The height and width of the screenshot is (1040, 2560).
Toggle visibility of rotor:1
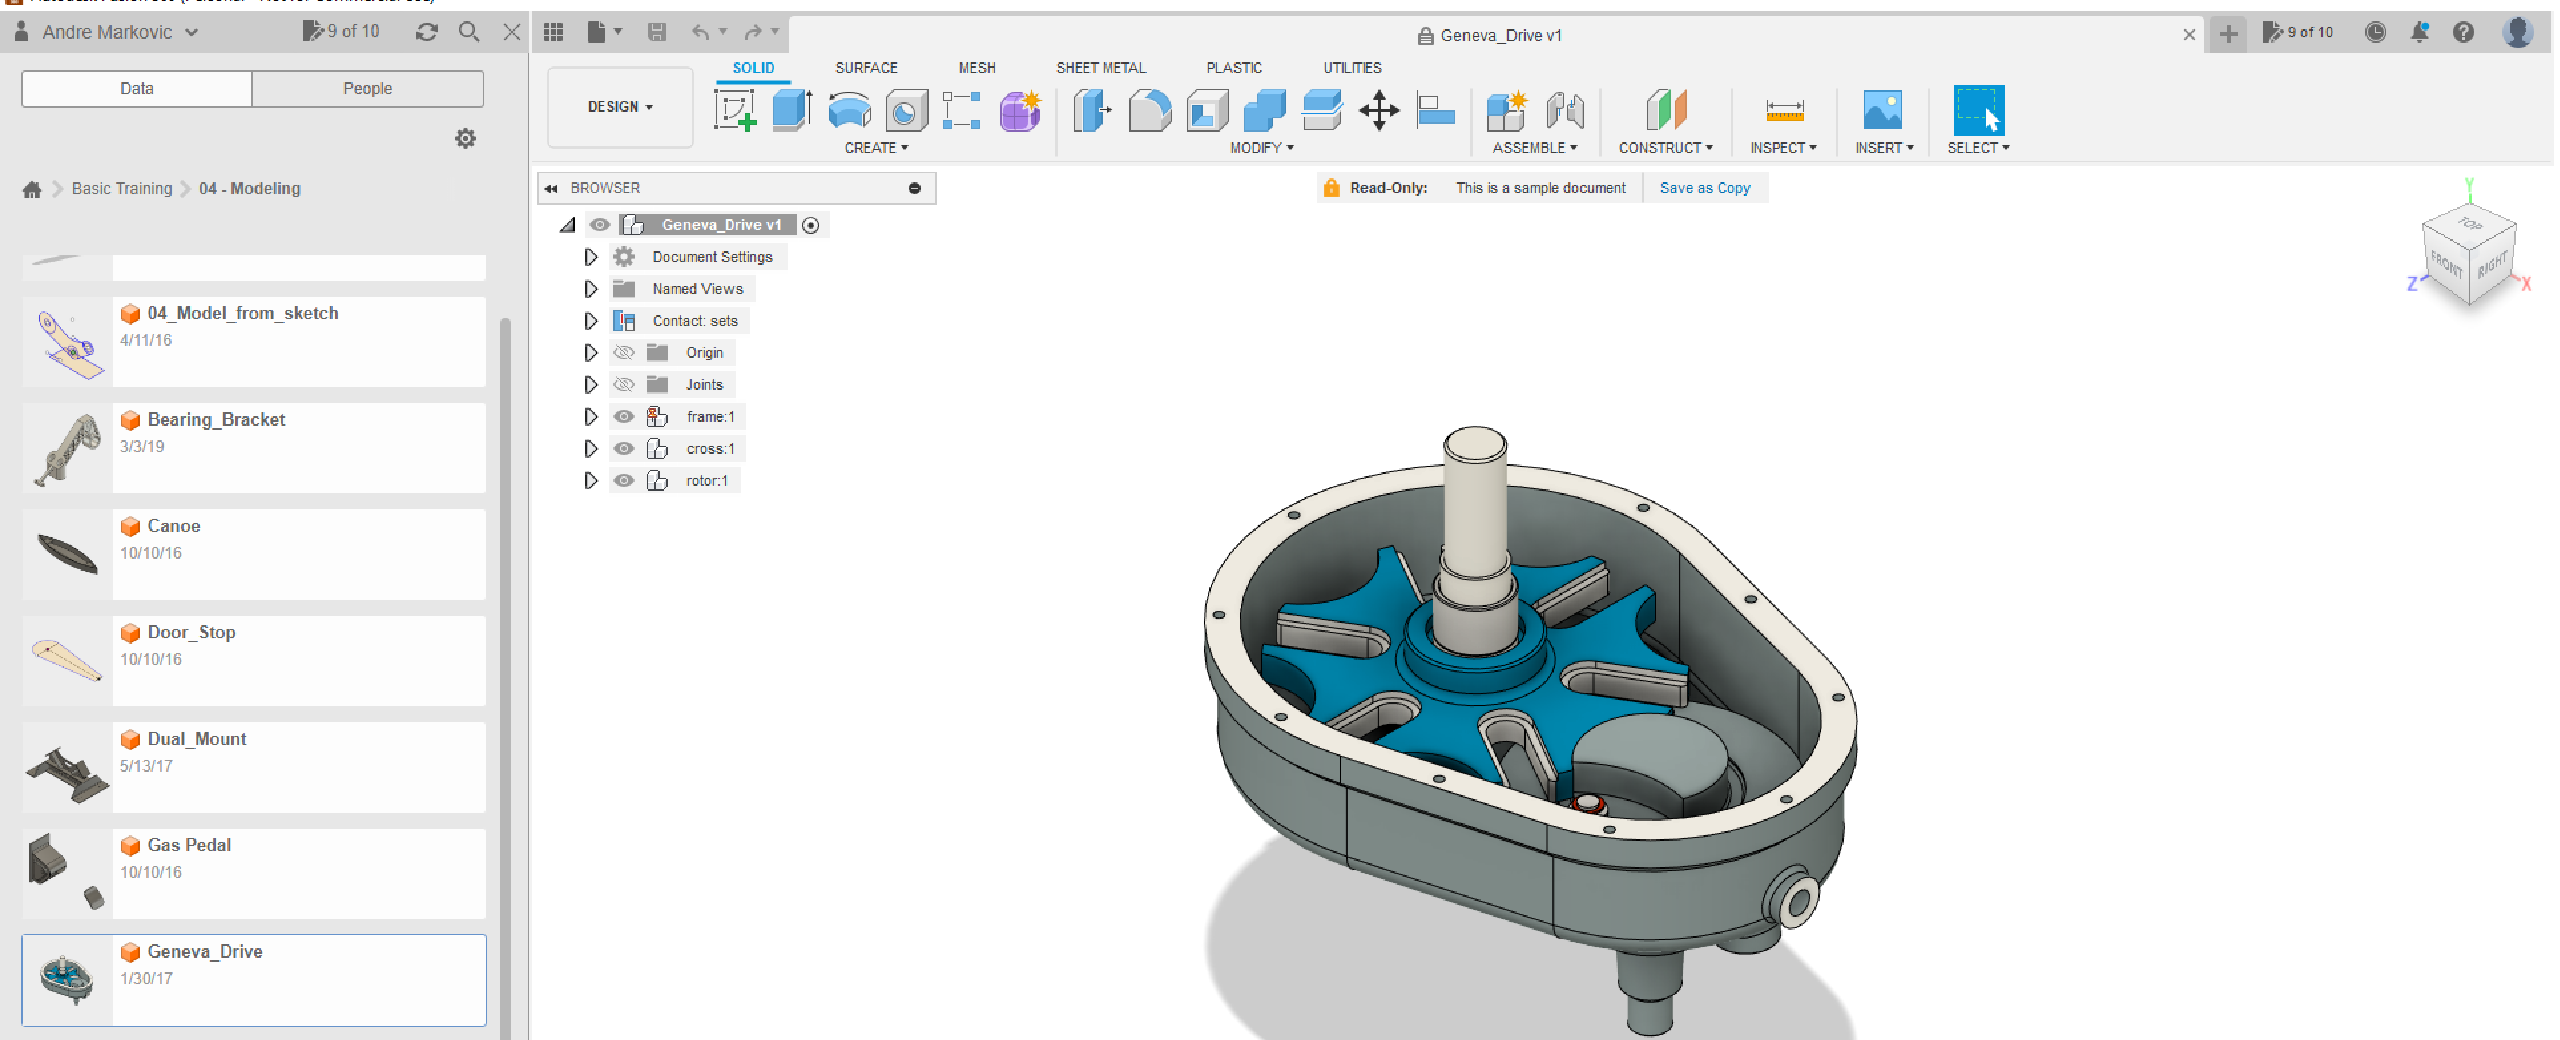(624, 481)
